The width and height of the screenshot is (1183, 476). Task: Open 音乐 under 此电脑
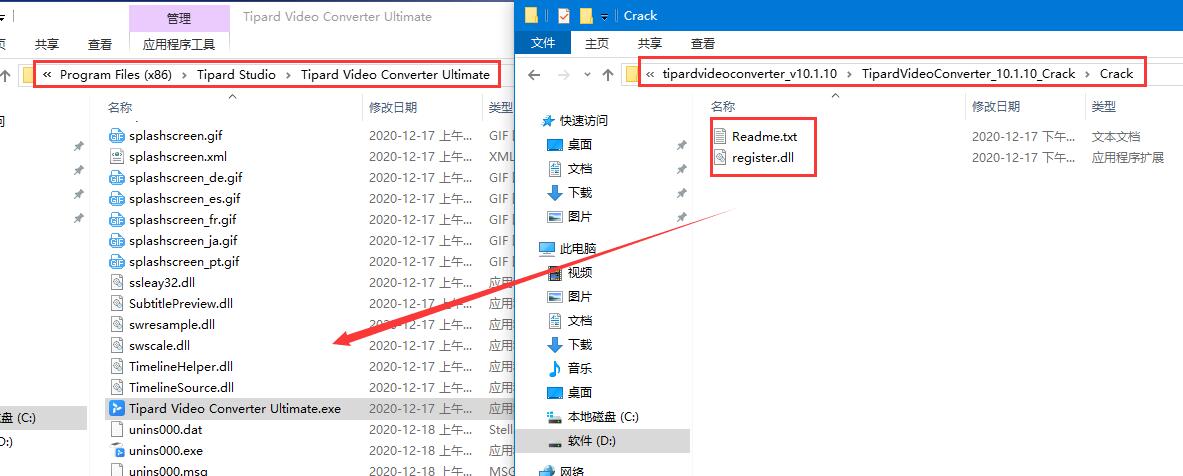(x=579, y=368)
